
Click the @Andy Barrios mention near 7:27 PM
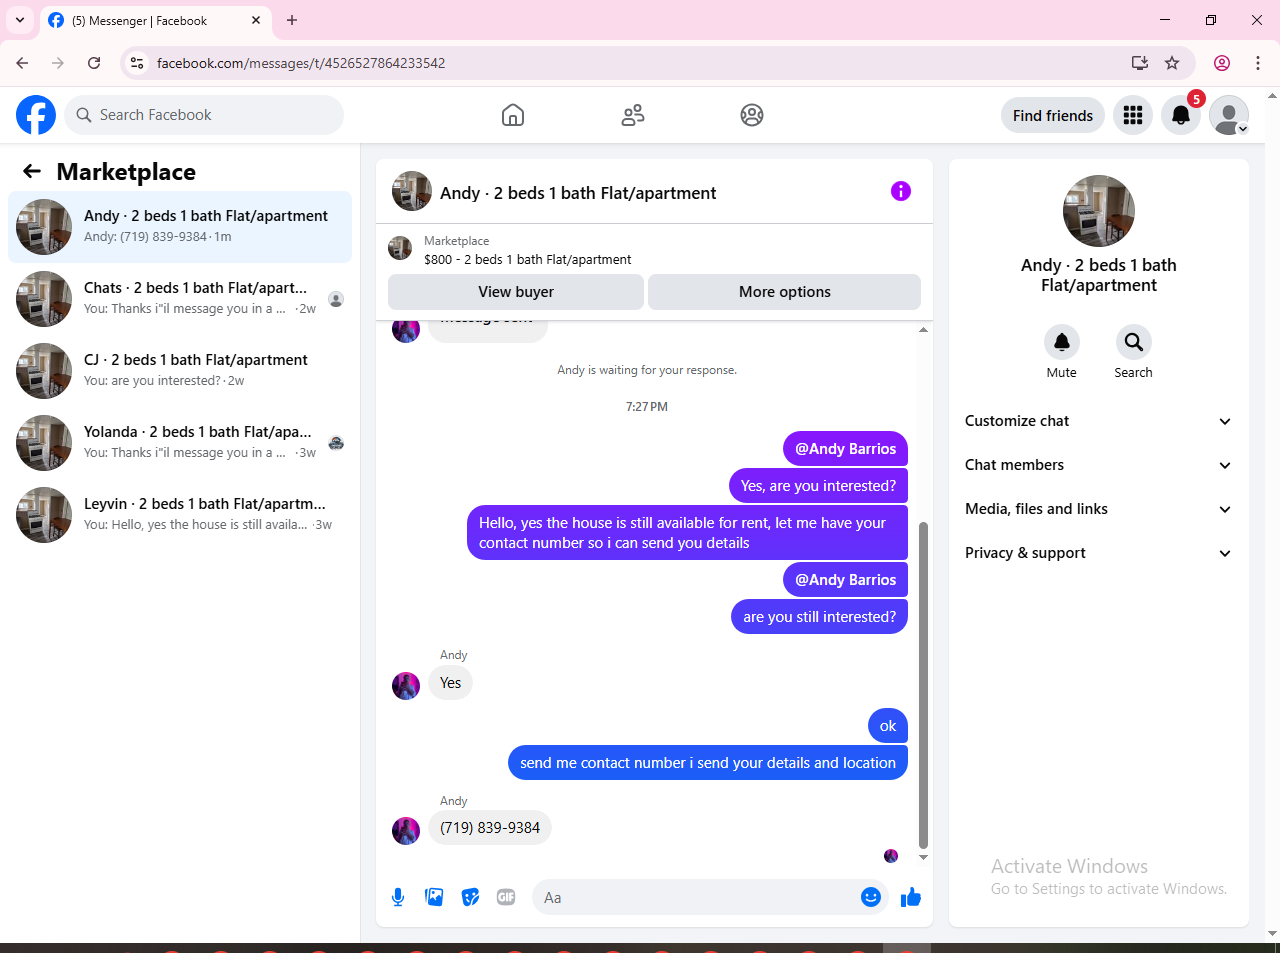[x=845, y=449]
